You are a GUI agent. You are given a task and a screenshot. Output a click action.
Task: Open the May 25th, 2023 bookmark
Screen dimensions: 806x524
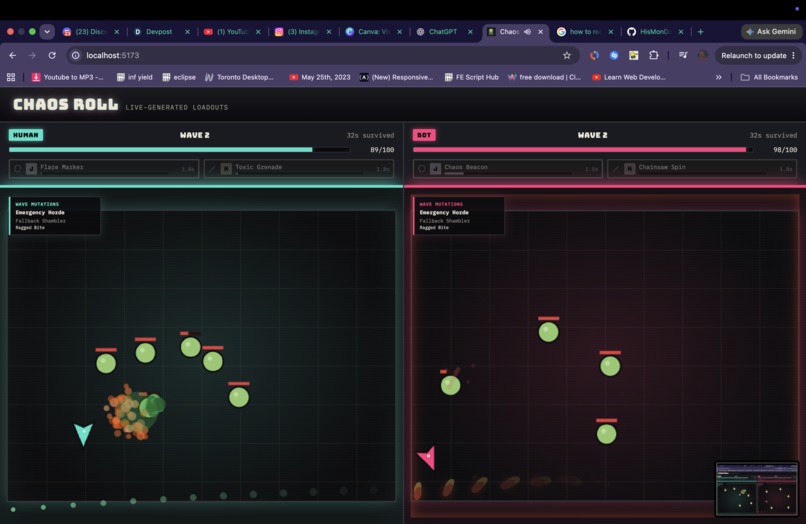coord(320,77)
